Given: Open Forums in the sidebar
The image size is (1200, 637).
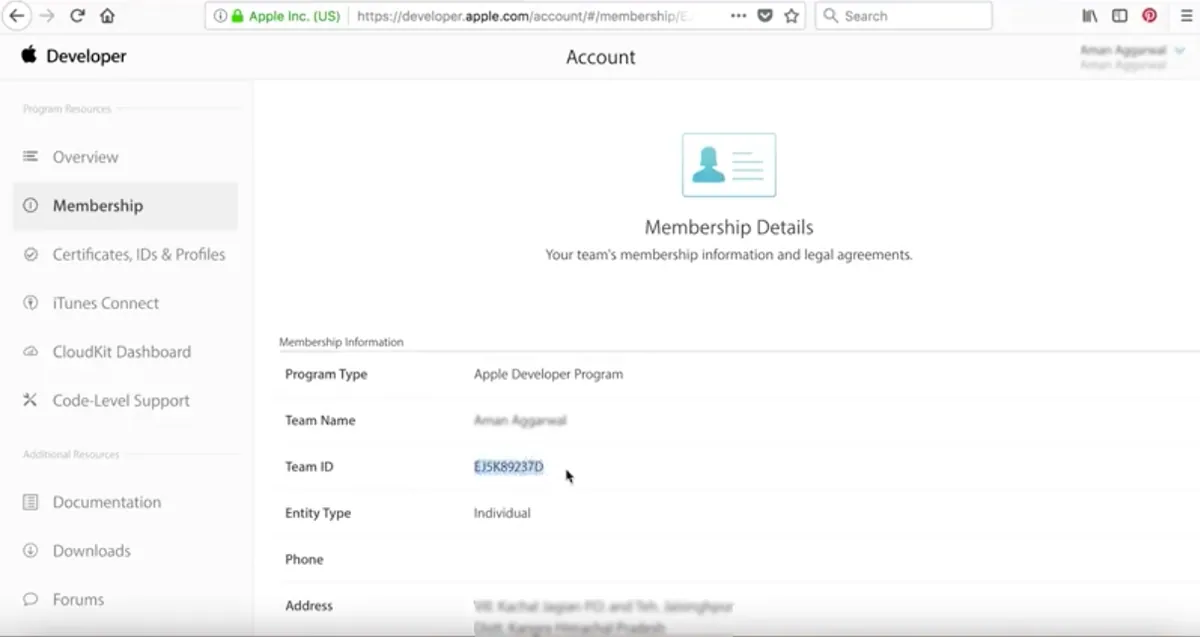Looking at the screenshot, I should pos(78,600).
